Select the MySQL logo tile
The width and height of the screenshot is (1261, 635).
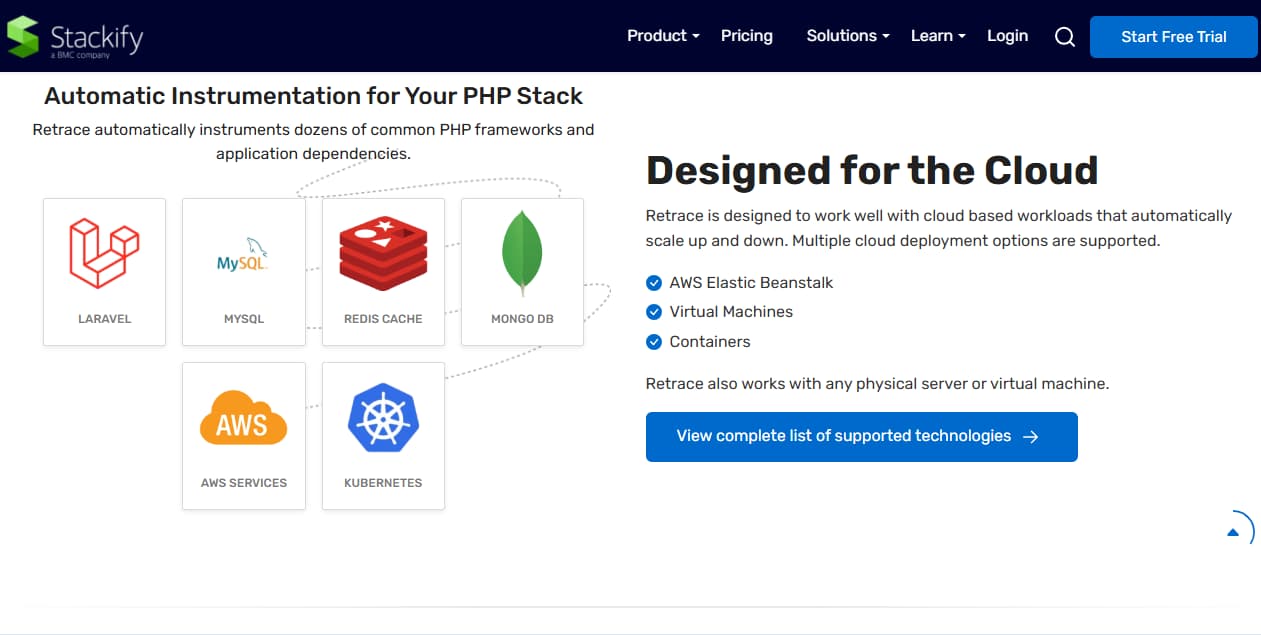[243, 271]
